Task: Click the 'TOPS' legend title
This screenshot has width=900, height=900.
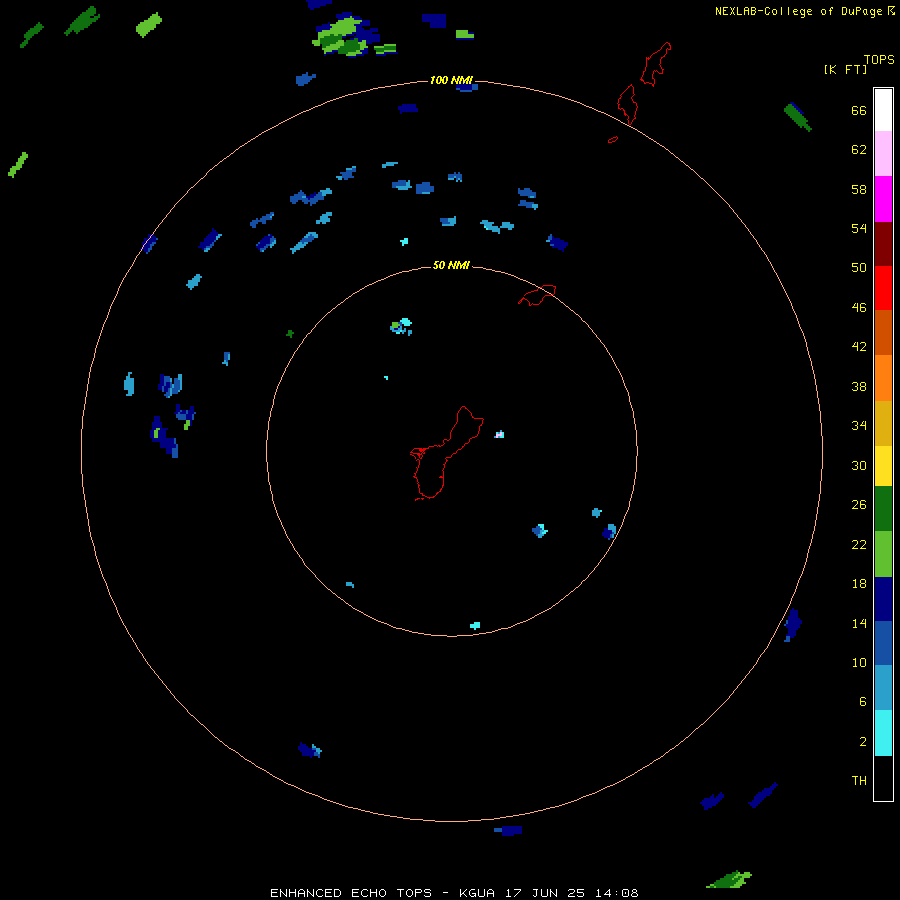Action: (879, 59)
